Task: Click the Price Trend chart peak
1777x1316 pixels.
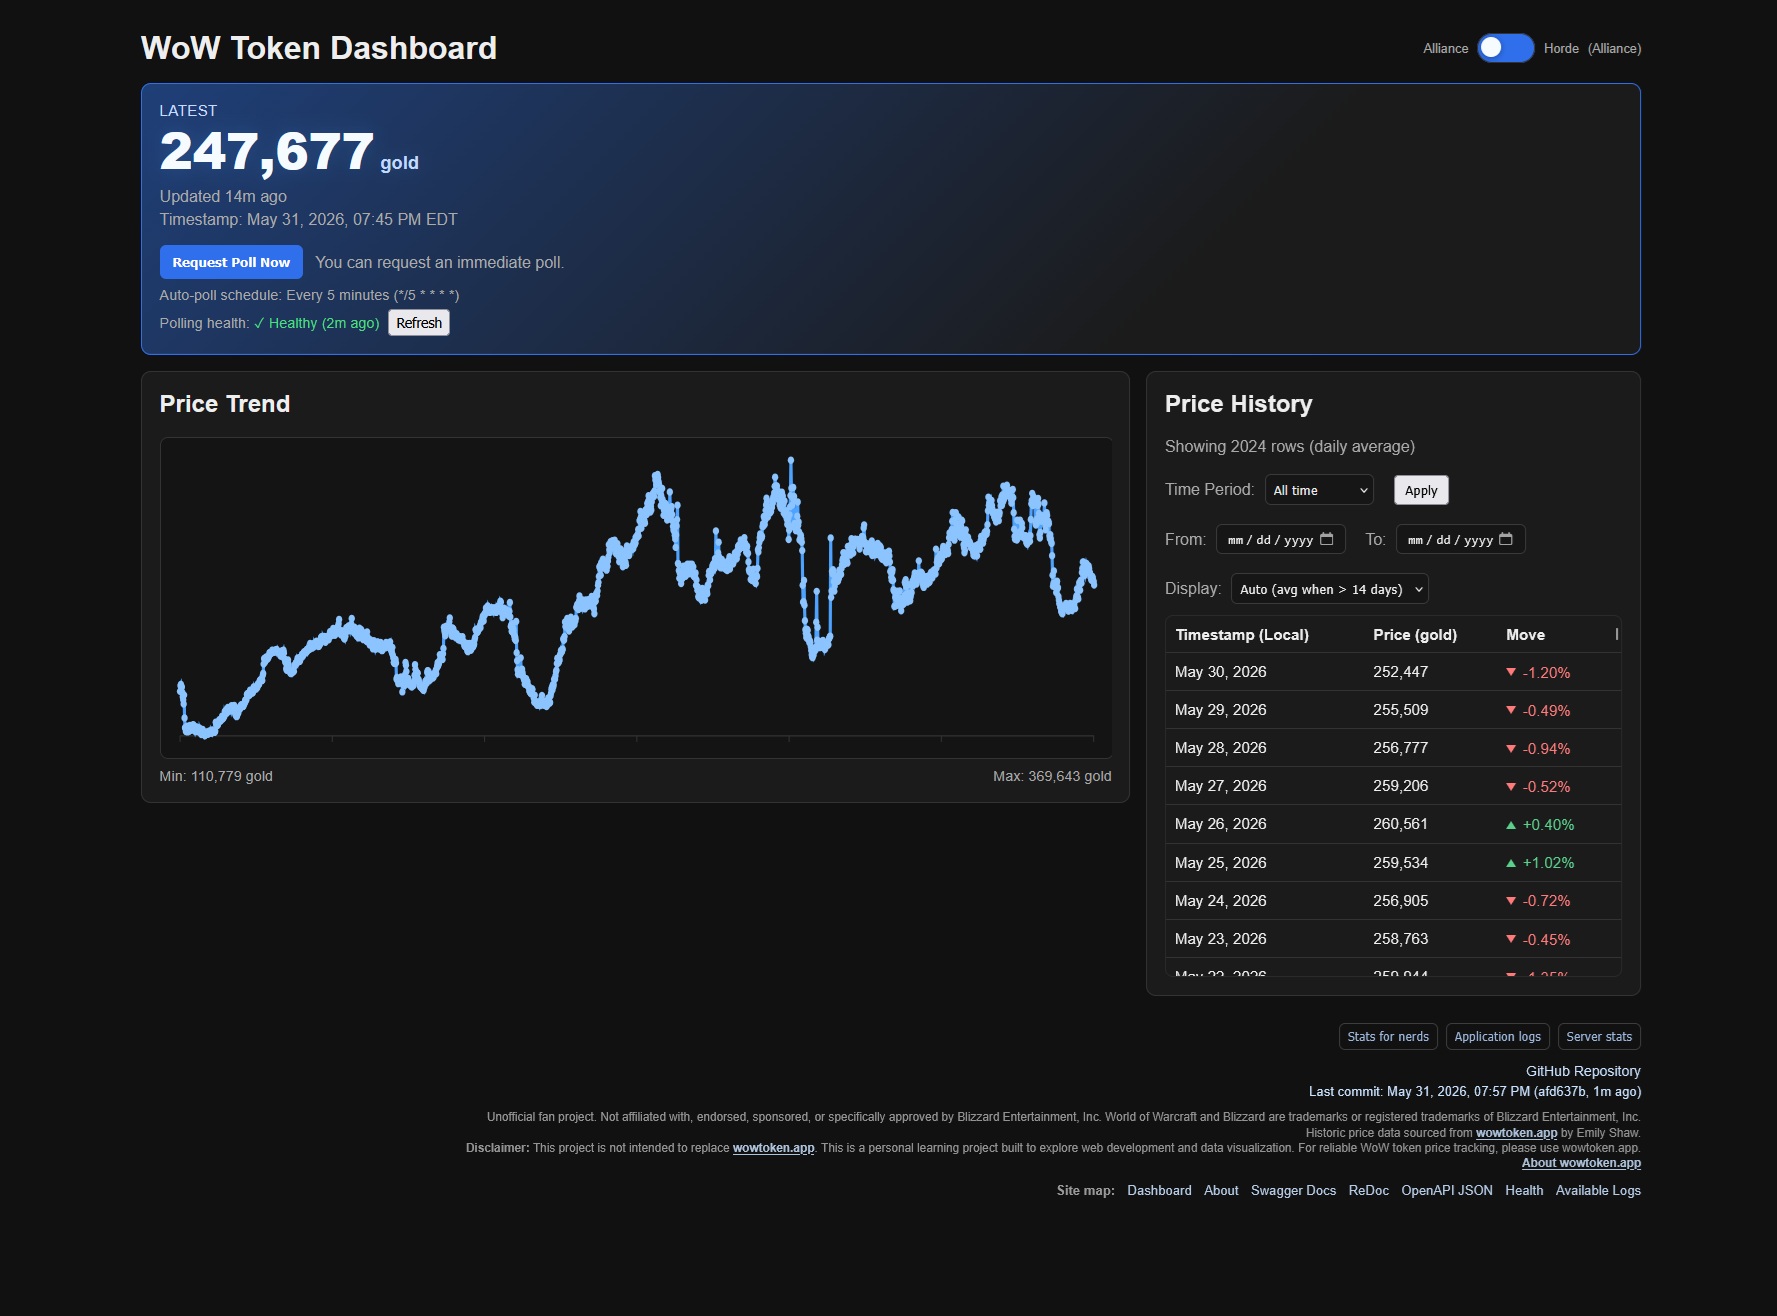Action: (x=791, y=460)
